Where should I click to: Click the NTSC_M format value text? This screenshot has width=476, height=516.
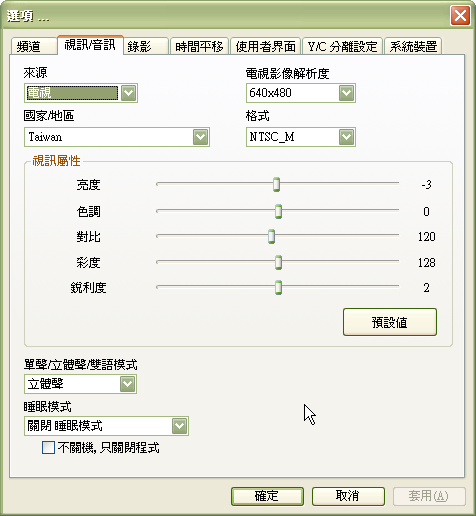pyautogui.click(x=272, y=137)
